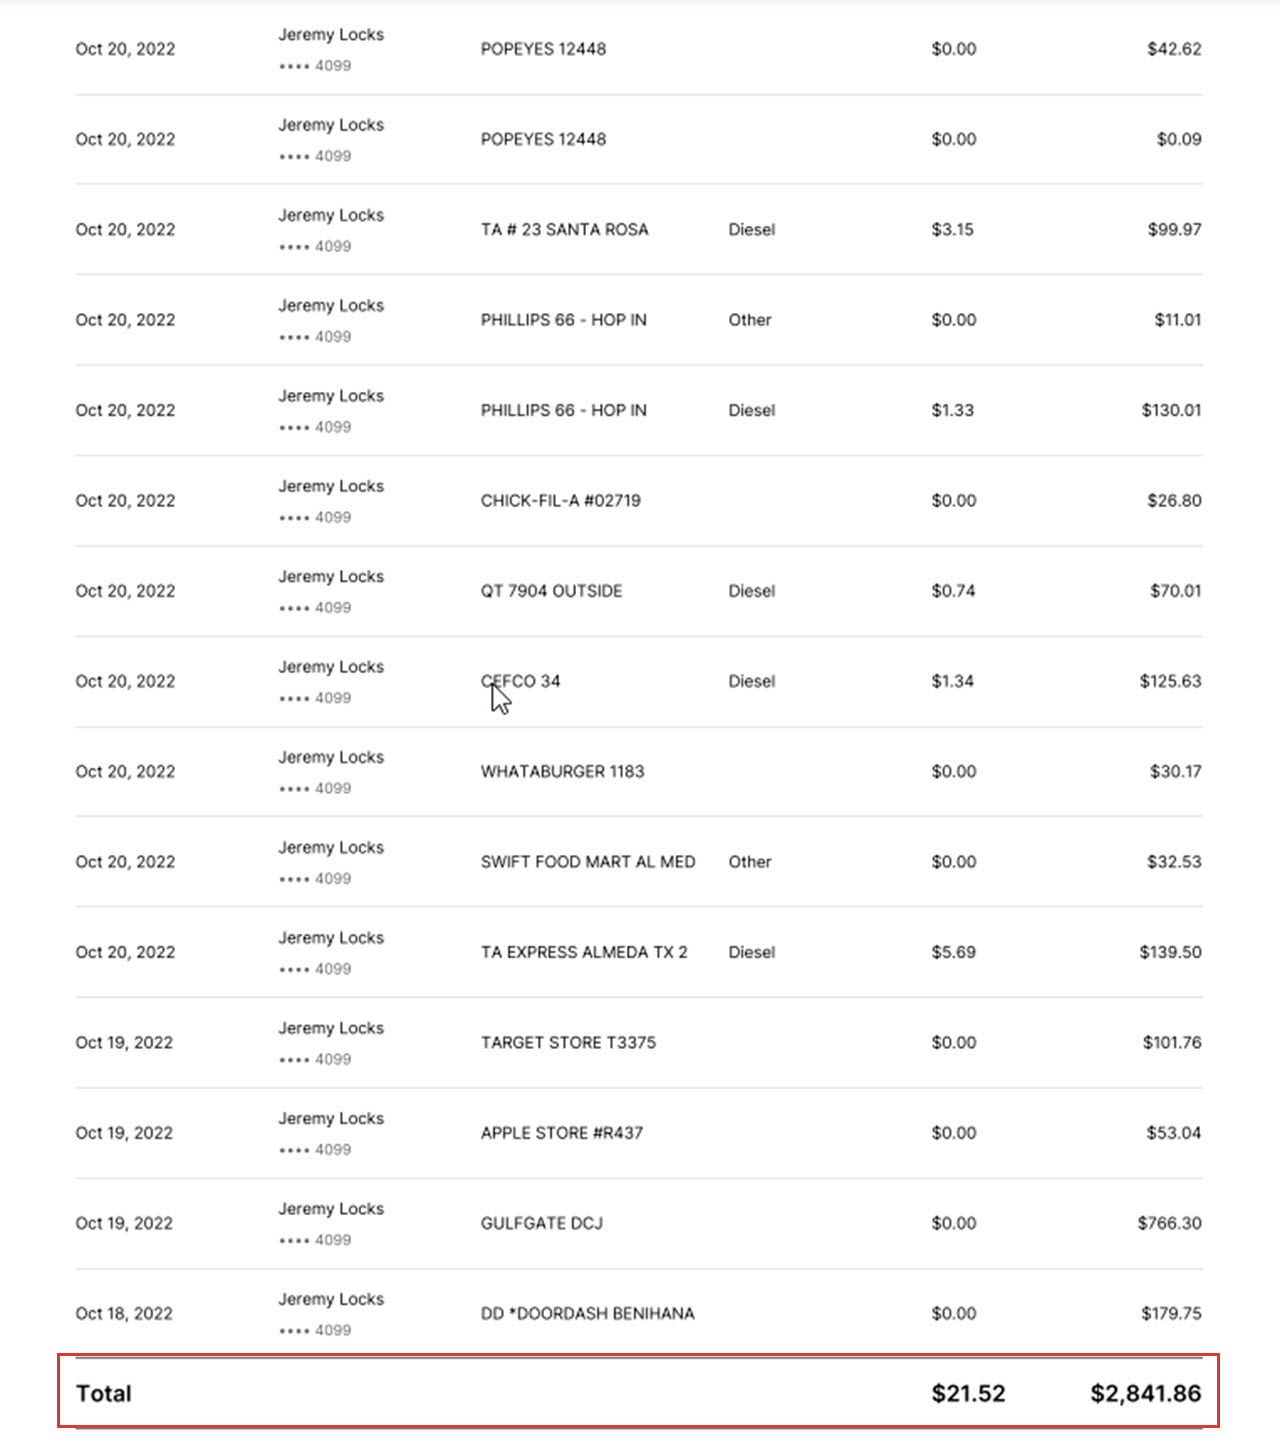Click the SWIFT FOOD MART AL MED entry
1280x1451 pixels.
point(587,862)
